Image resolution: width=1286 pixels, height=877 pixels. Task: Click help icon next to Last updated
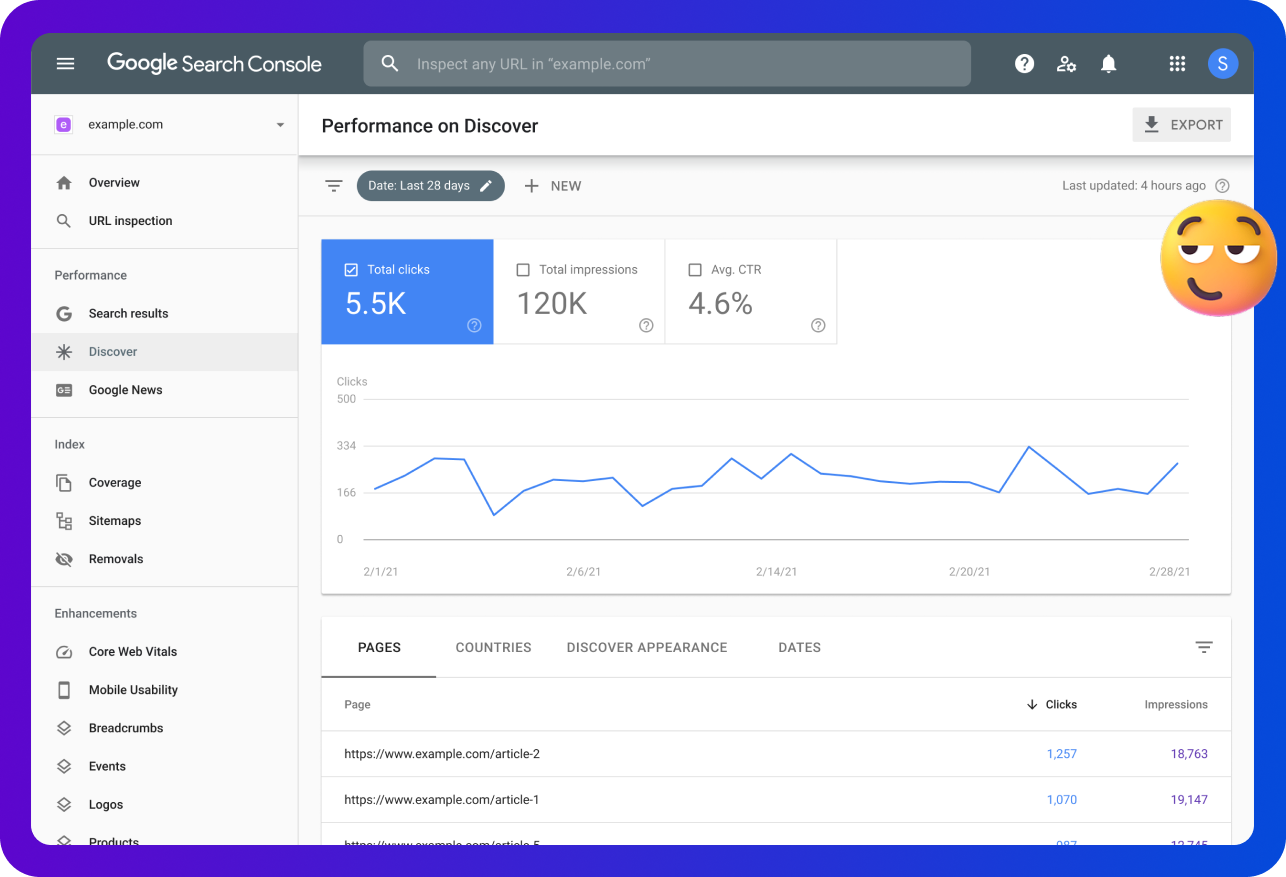1222,186
